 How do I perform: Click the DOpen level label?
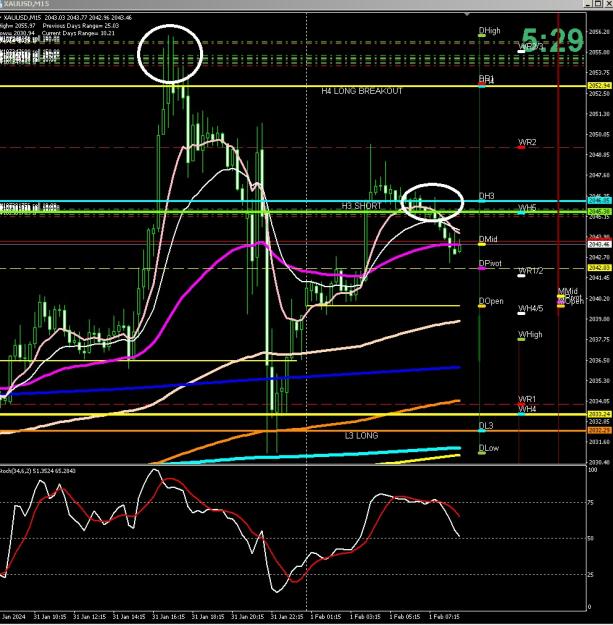pos(491,301)
